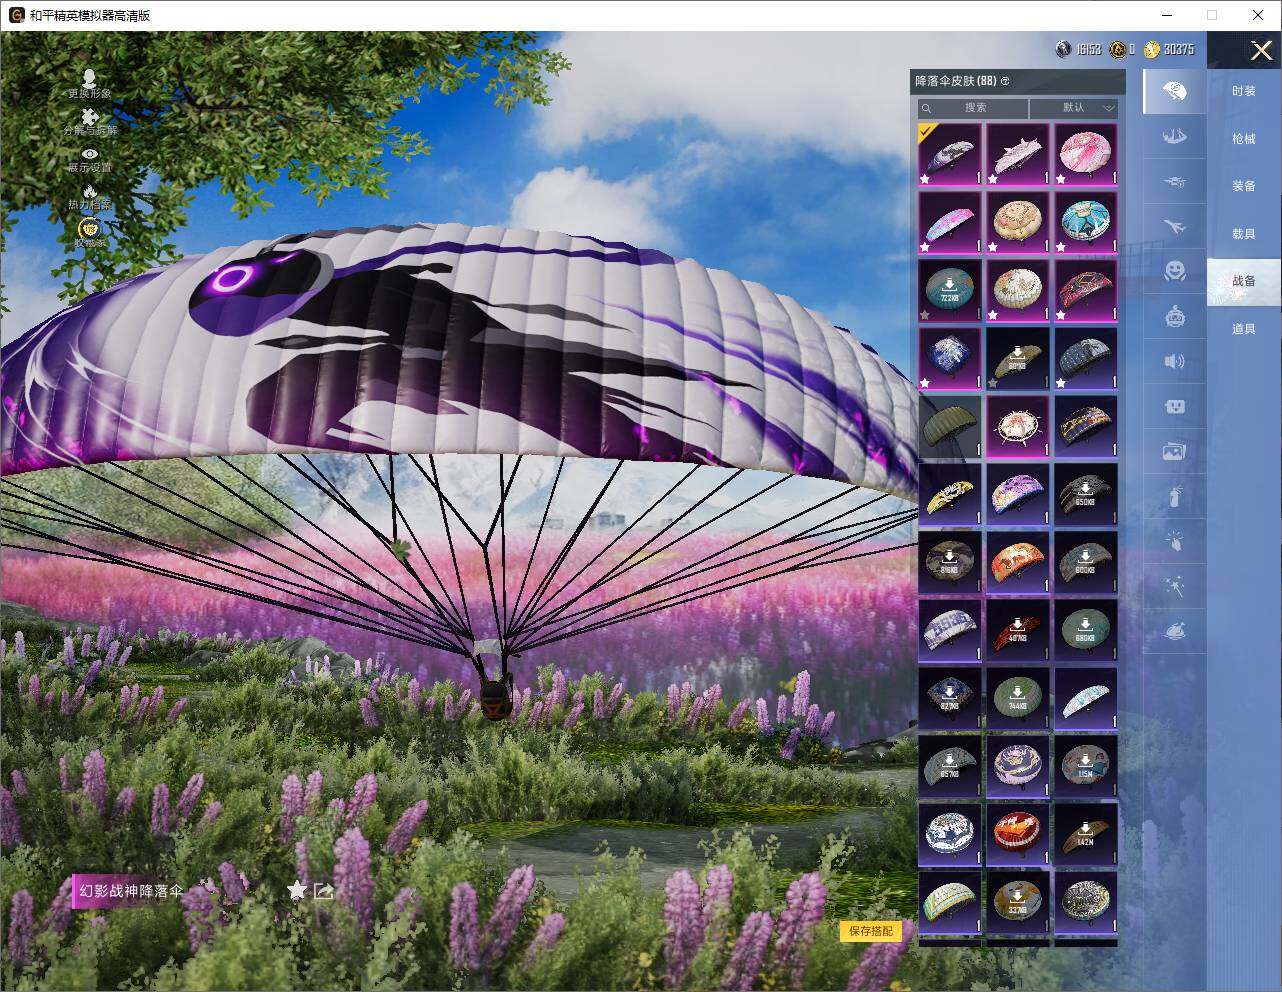Select the speaker voice category icon
This screenshot has width=1282, height=992.
click(1175, 361)
